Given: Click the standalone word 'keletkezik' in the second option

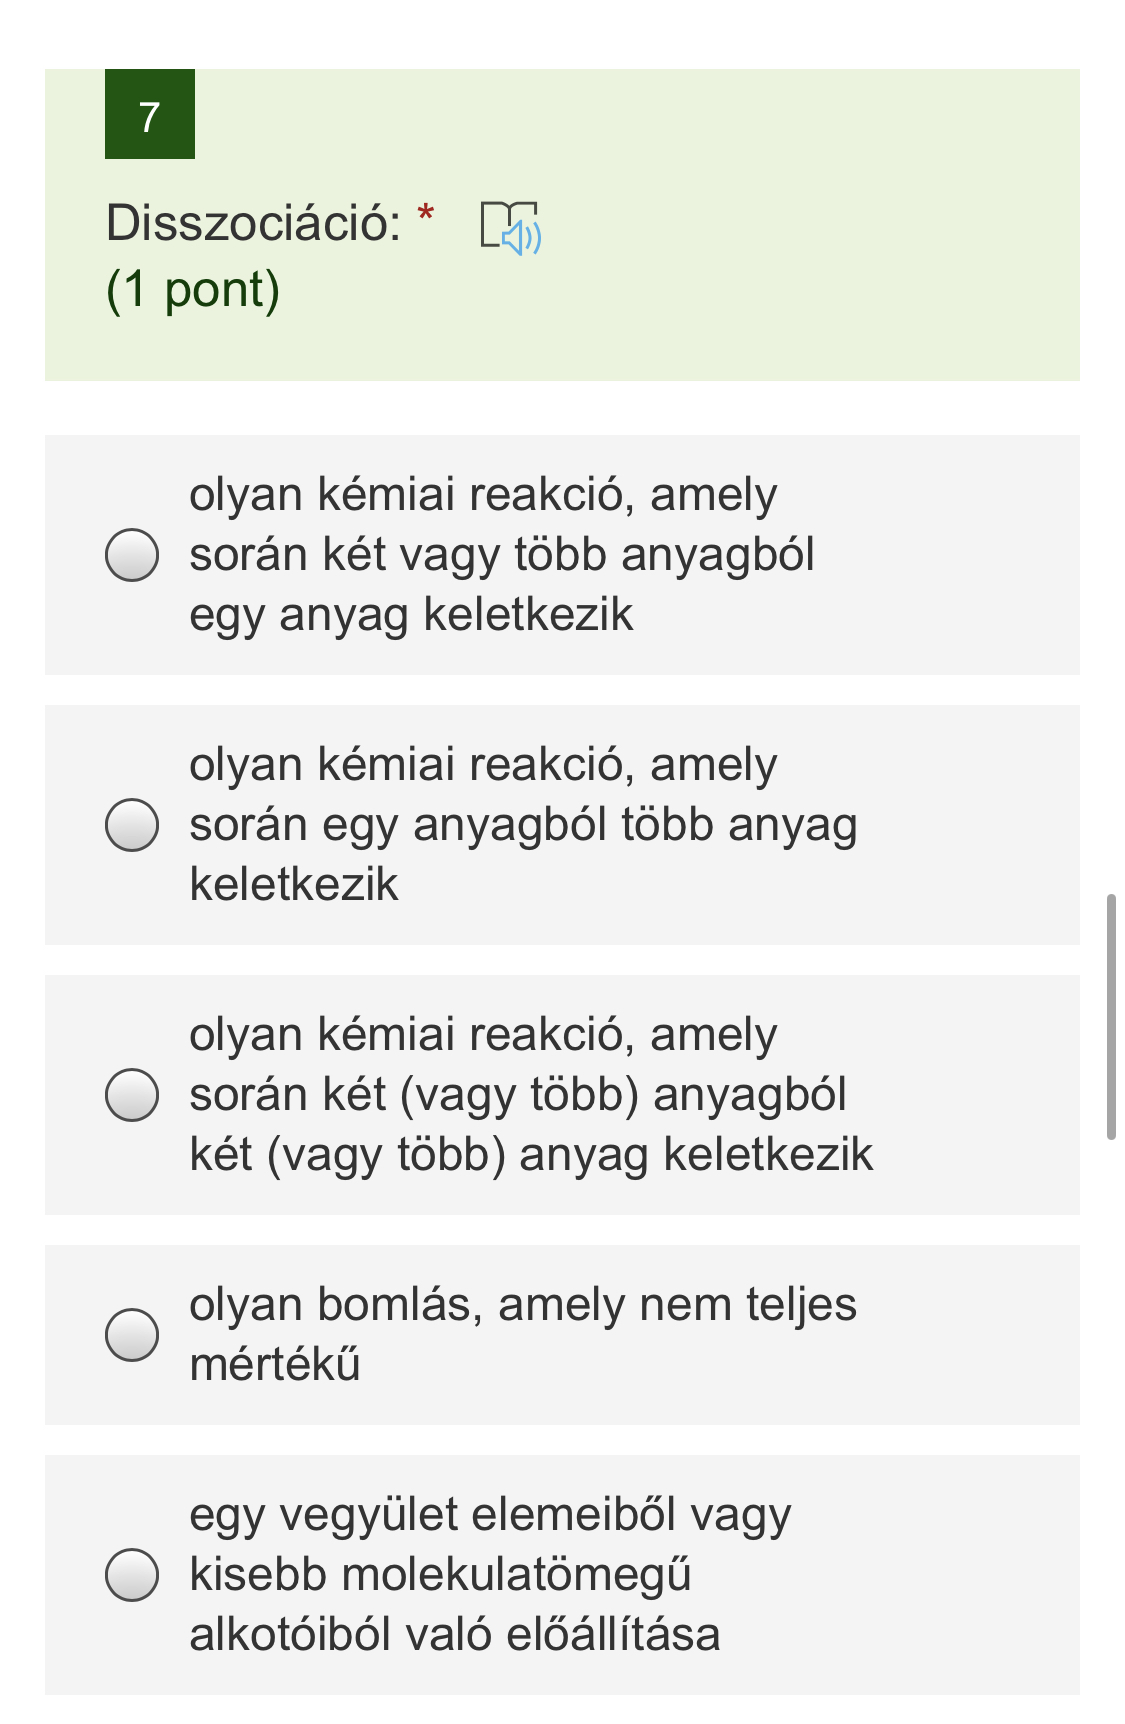Looking at the screenshot, I should [x=294, y=884].
